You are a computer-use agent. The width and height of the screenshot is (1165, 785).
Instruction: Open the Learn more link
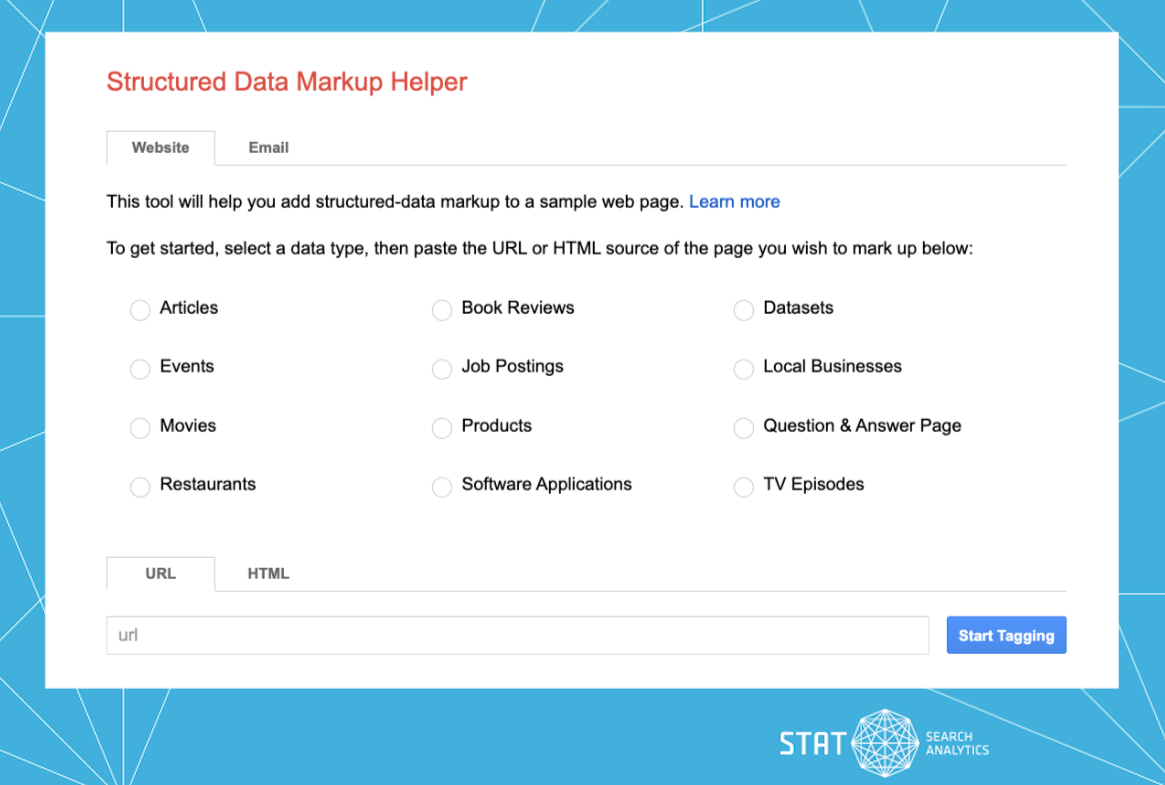coord(734,201)
